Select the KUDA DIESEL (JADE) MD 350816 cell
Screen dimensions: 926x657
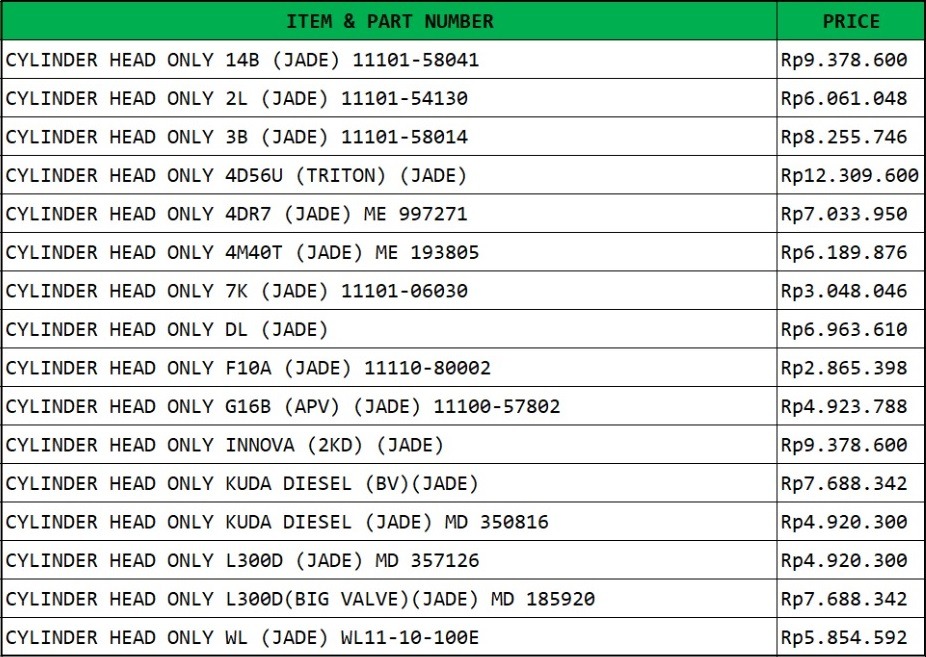coord(389,522)
